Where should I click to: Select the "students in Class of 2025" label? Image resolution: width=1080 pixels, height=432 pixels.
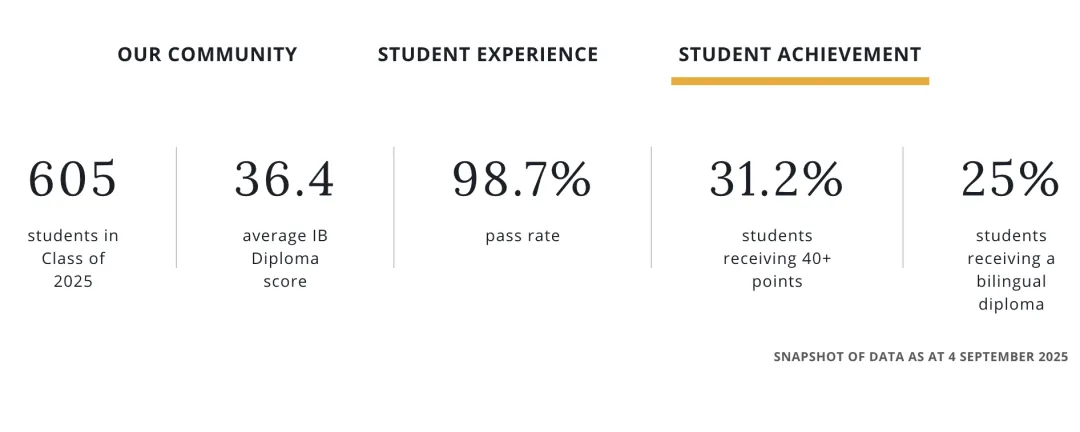(73, 259)
